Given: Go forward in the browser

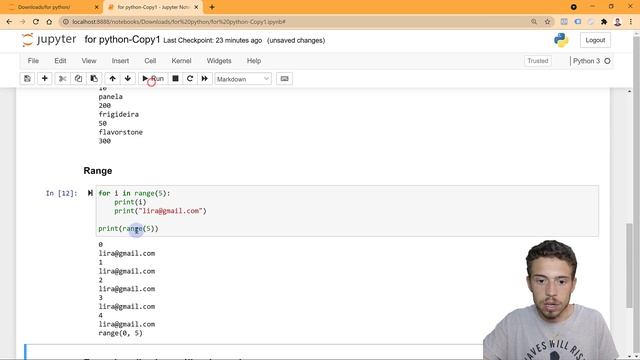Looking at the screenshot, I should coord(22,22).
